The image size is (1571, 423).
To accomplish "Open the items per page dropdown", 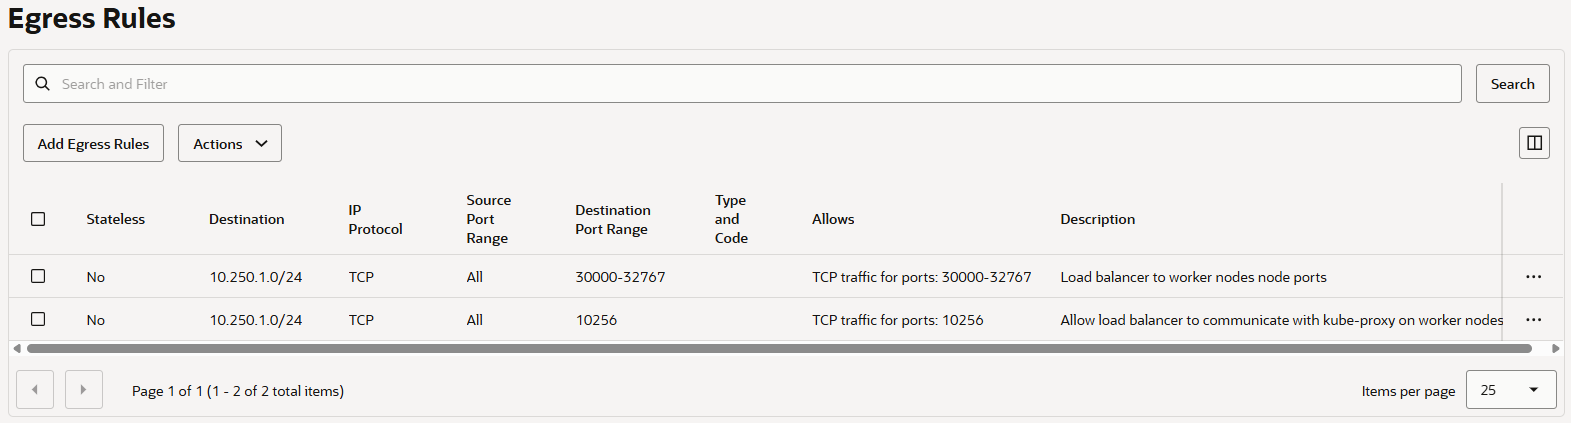I will tap(1510, 390).
